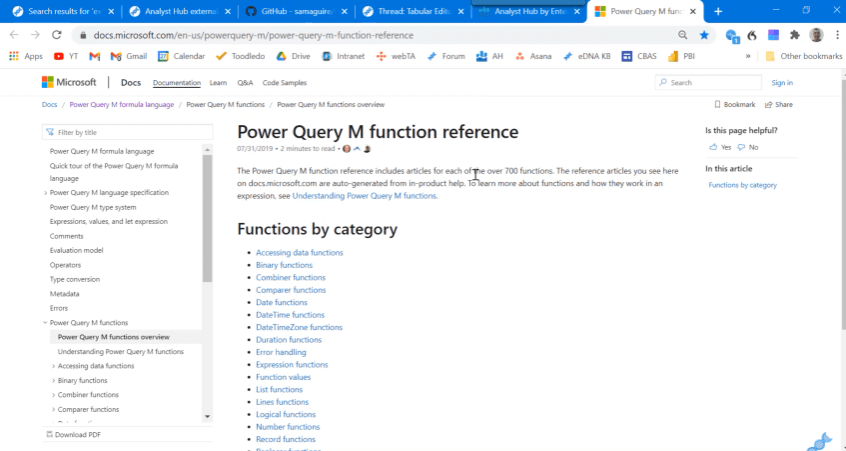Open the CBAS bookmark
Screen dimensions: 846x451
(639, 56)
